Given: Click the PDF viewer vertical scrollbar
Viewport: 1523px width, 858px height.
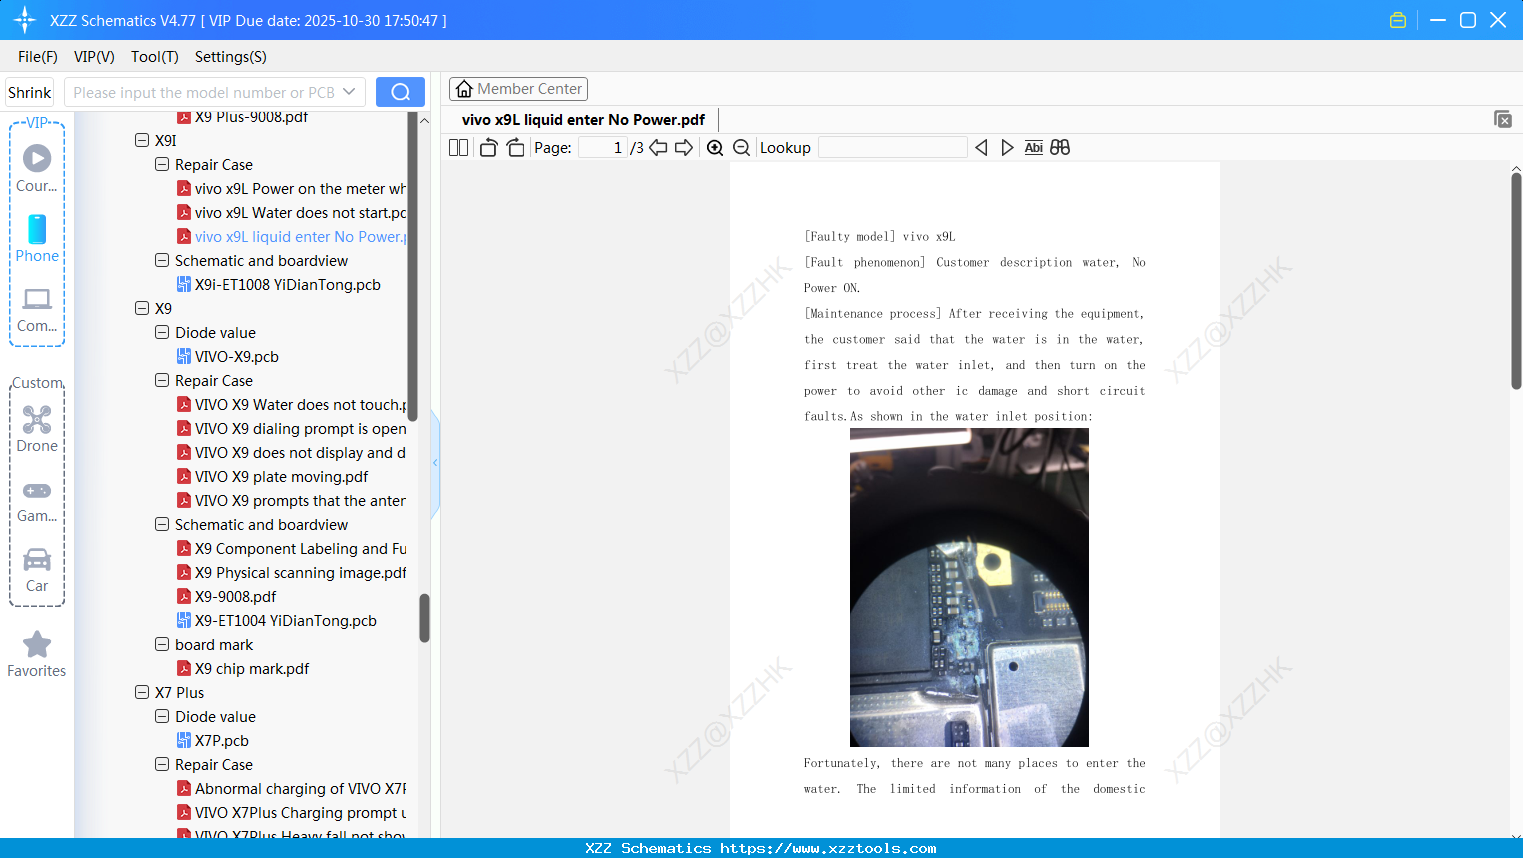Looking at the screenshot, I should pos(1516,281).
